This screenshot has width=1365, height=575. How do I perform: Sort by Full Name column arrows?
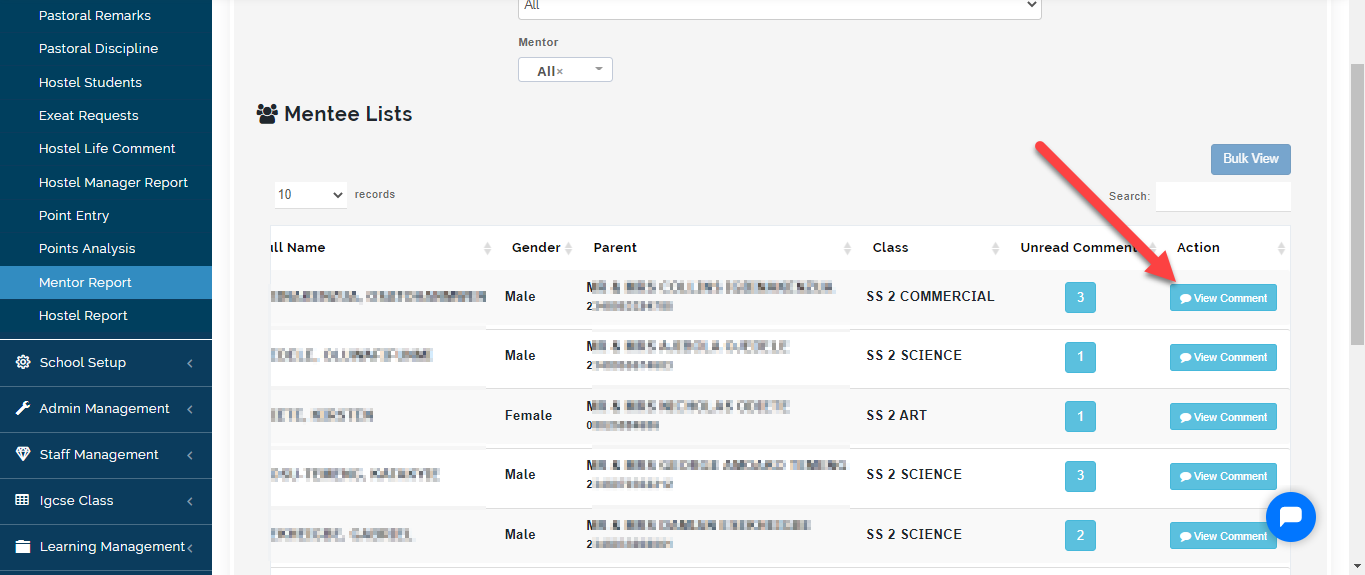(x=487, y=248)
